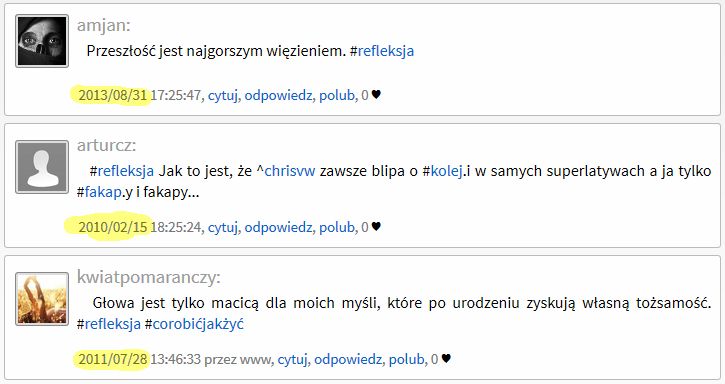
Task: Open the #kolej hashtag link
Action: (442, 171)
